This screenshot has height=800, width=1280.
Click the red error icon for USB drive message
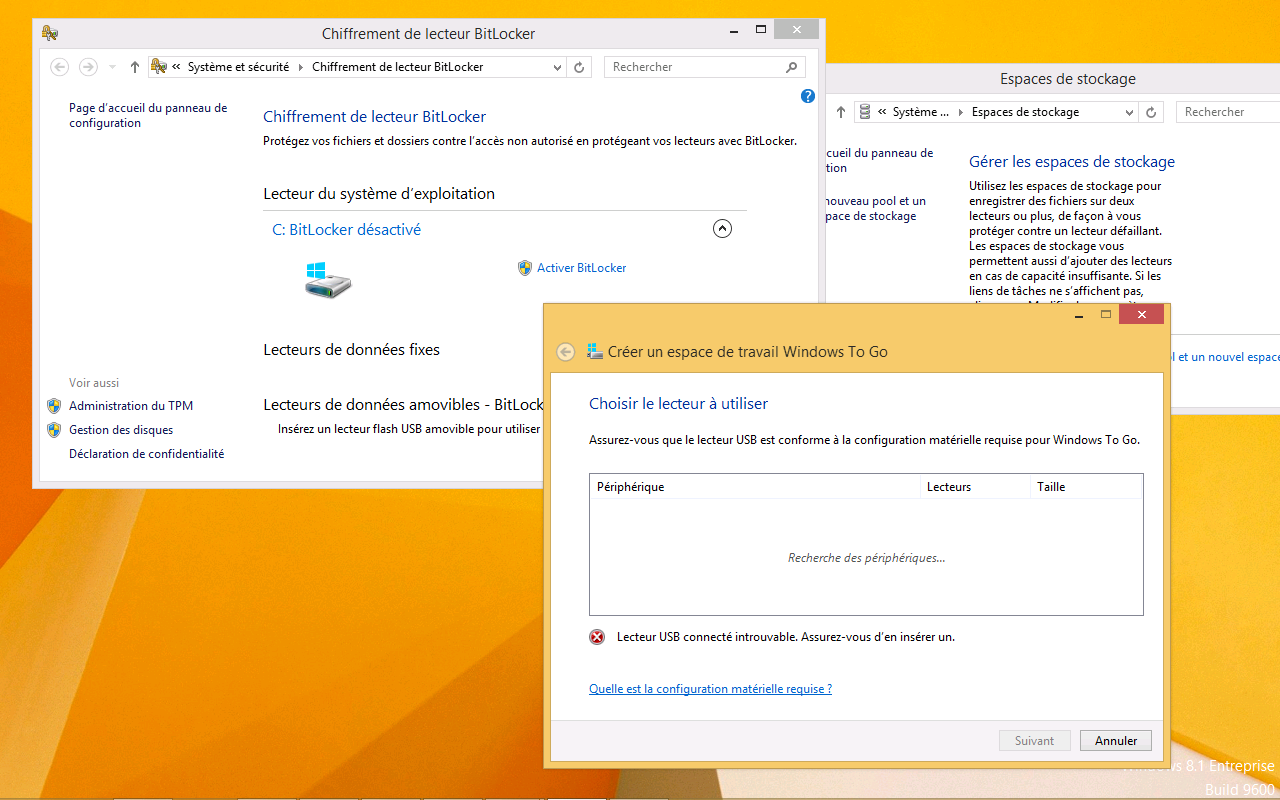(597, 637)
